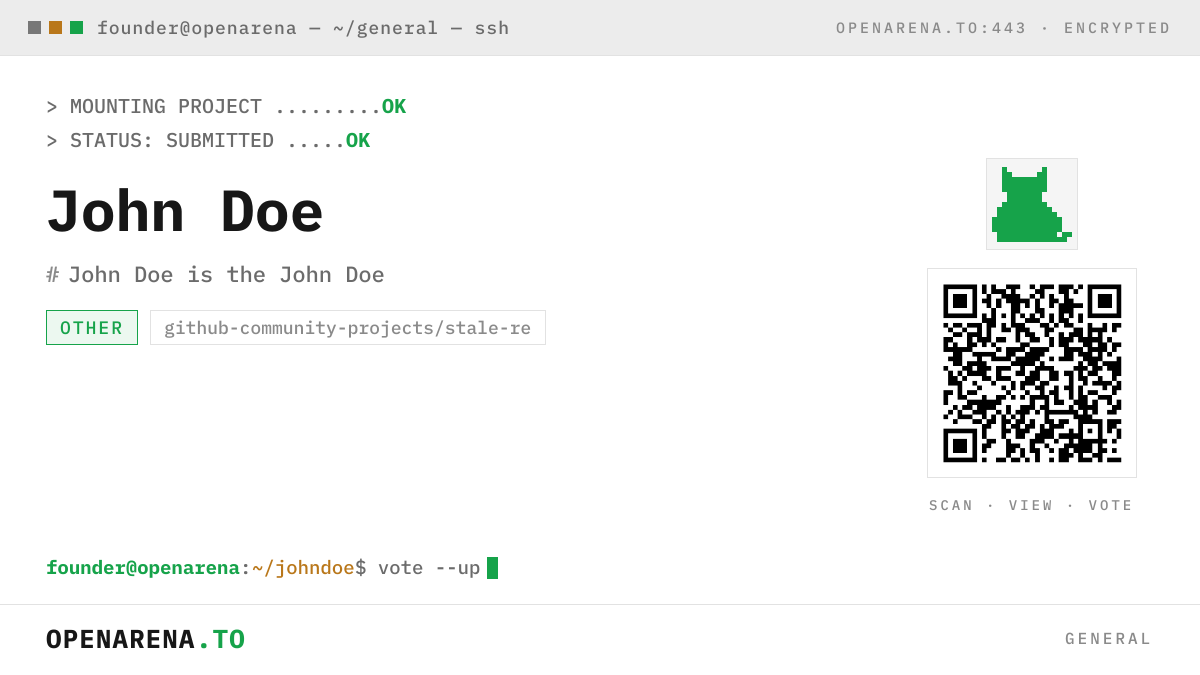Click the STATUS: SUBMITTED OK line
Screen dimensions: 1200x675
click(x=208, y=141)
